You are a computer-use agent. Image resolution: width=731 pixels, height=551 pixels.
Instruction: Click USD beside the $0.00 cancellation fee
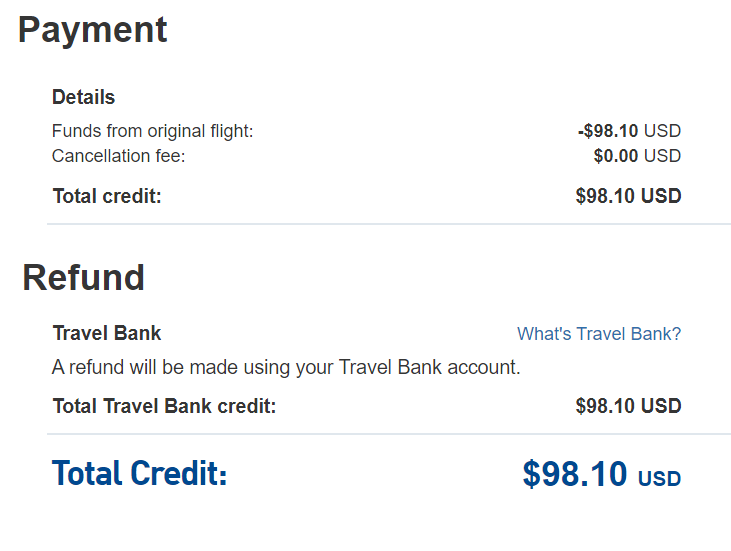(662, 156)
